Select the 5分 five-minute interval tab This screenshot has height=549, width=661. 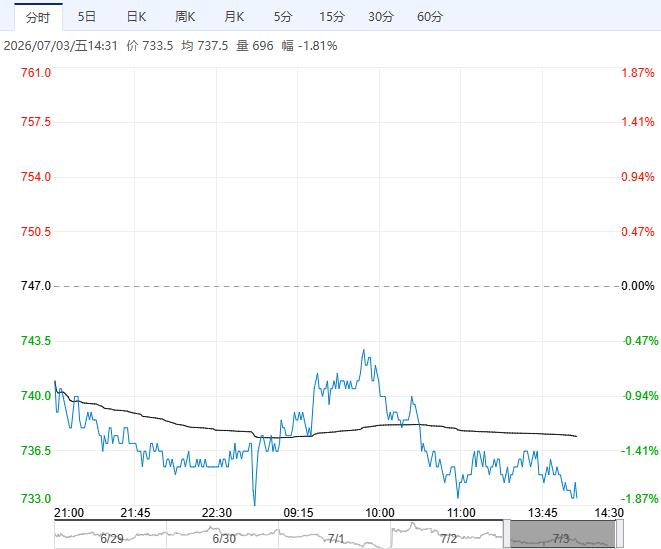282,17
